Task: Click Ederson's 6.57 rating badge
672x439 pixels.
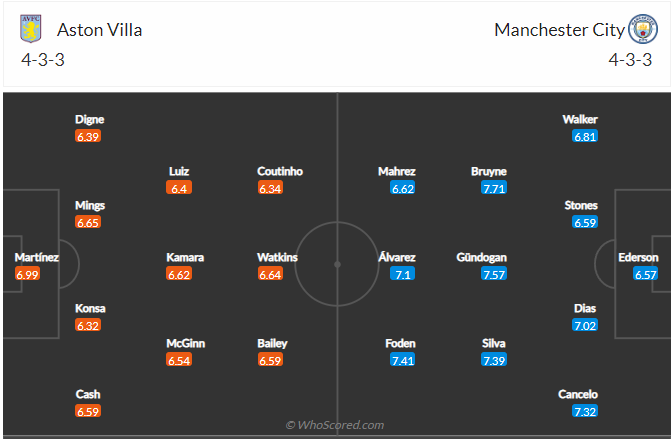Action: click(646, 273)
